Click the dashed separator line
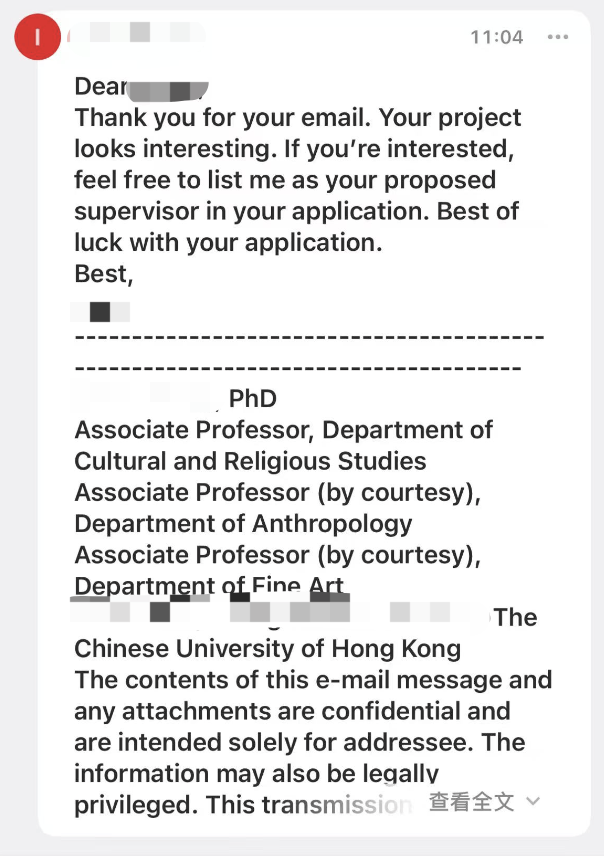 tap(309, 352)
